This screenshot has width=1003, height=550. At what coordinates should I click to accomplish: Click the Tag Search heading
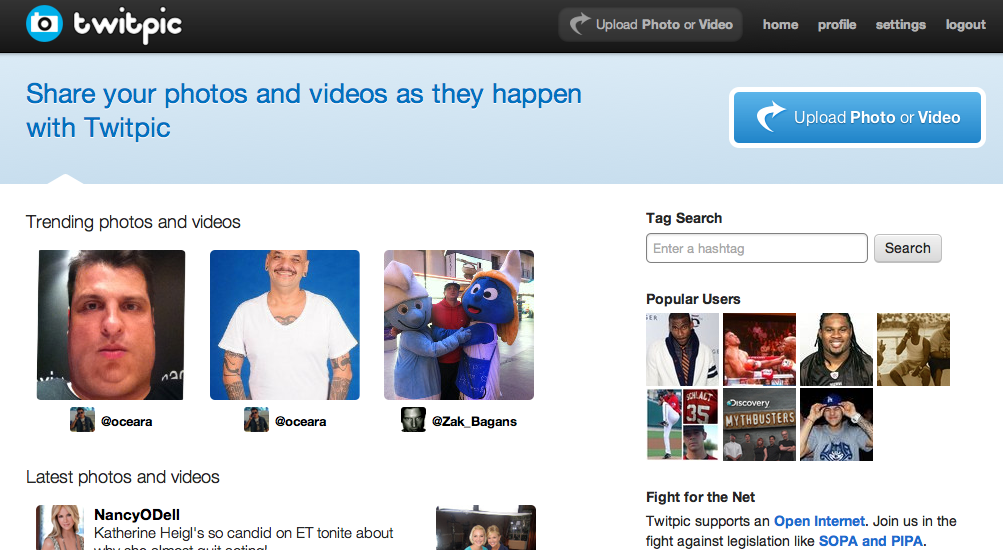tap(684, 218)
